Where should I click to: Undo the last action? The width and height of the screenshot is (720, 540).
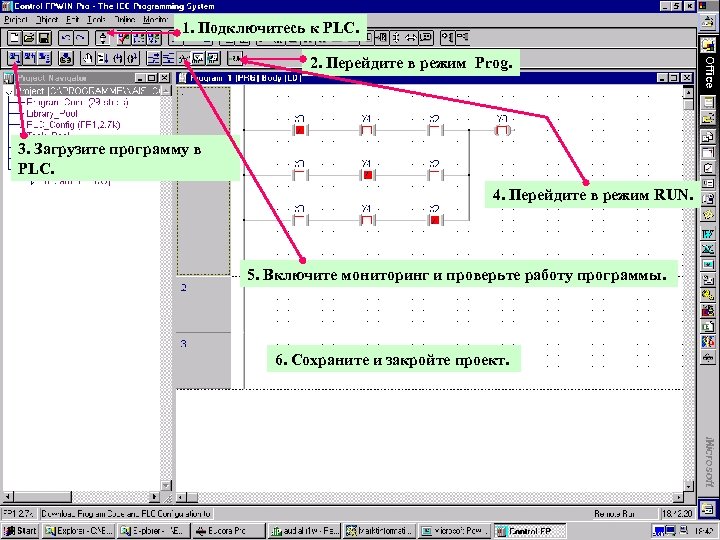pos(66,37)
